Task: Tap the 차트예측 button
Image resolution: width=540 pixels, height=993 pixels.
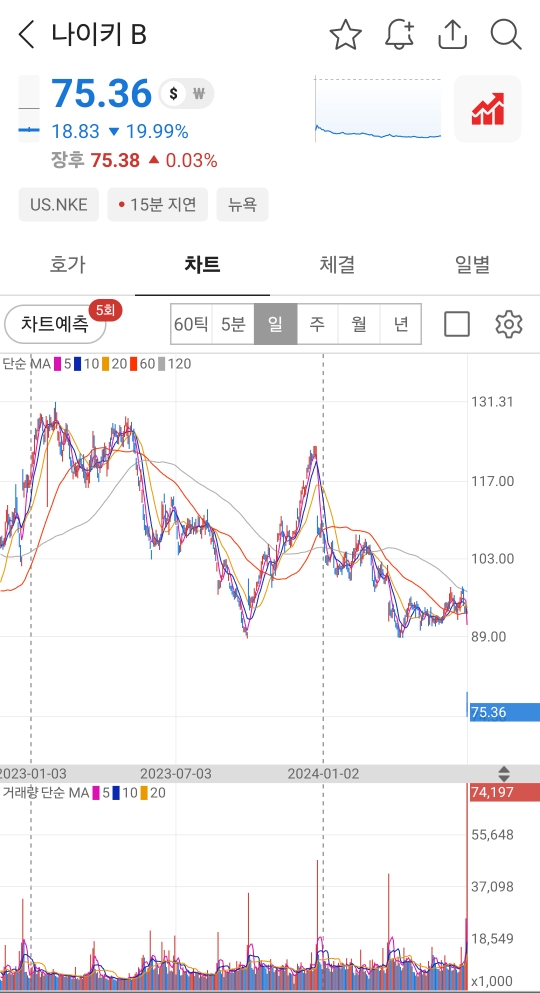Action: pyautogui.click(x=54, y=324)
